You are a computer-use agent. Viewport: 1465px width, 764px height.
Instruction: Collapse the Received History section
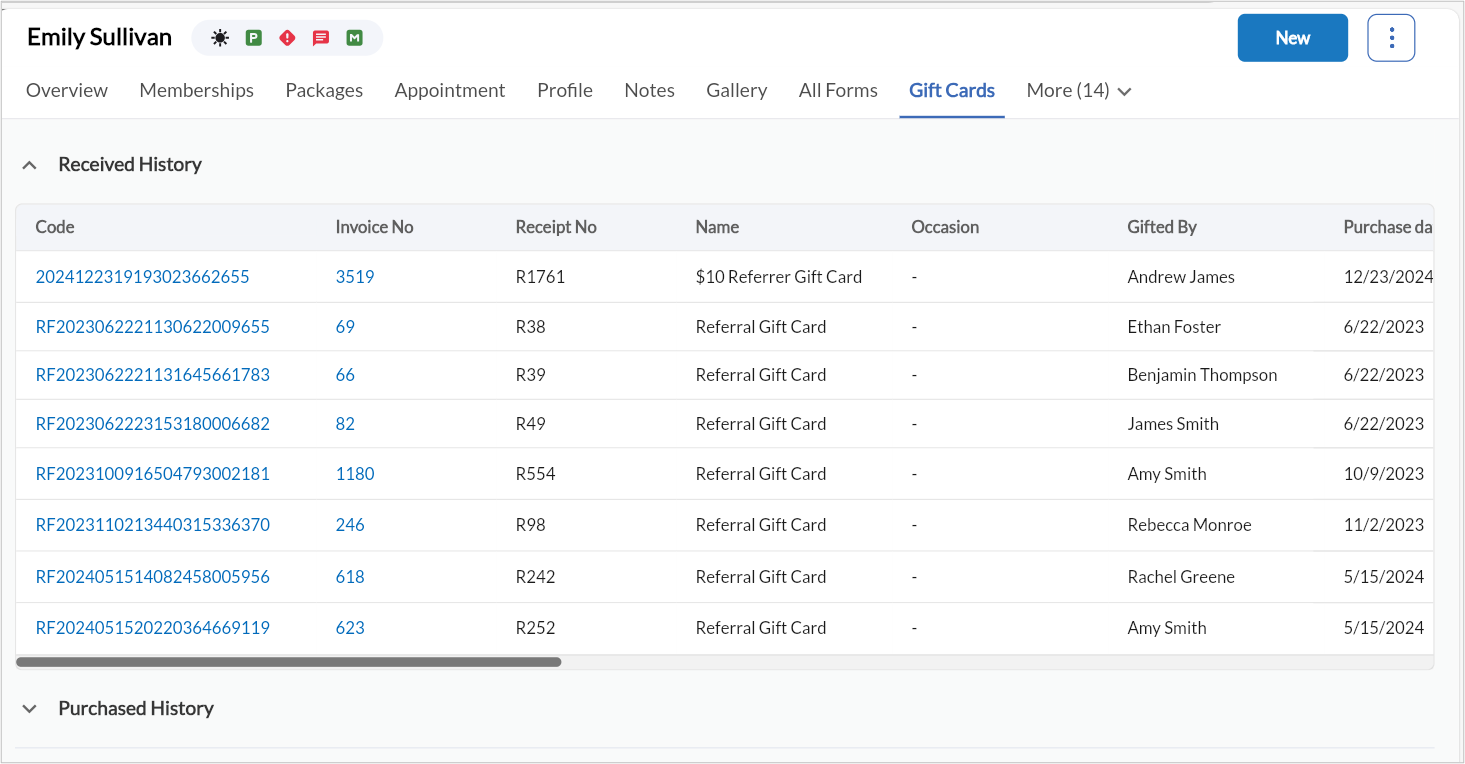tap(30, 165)
